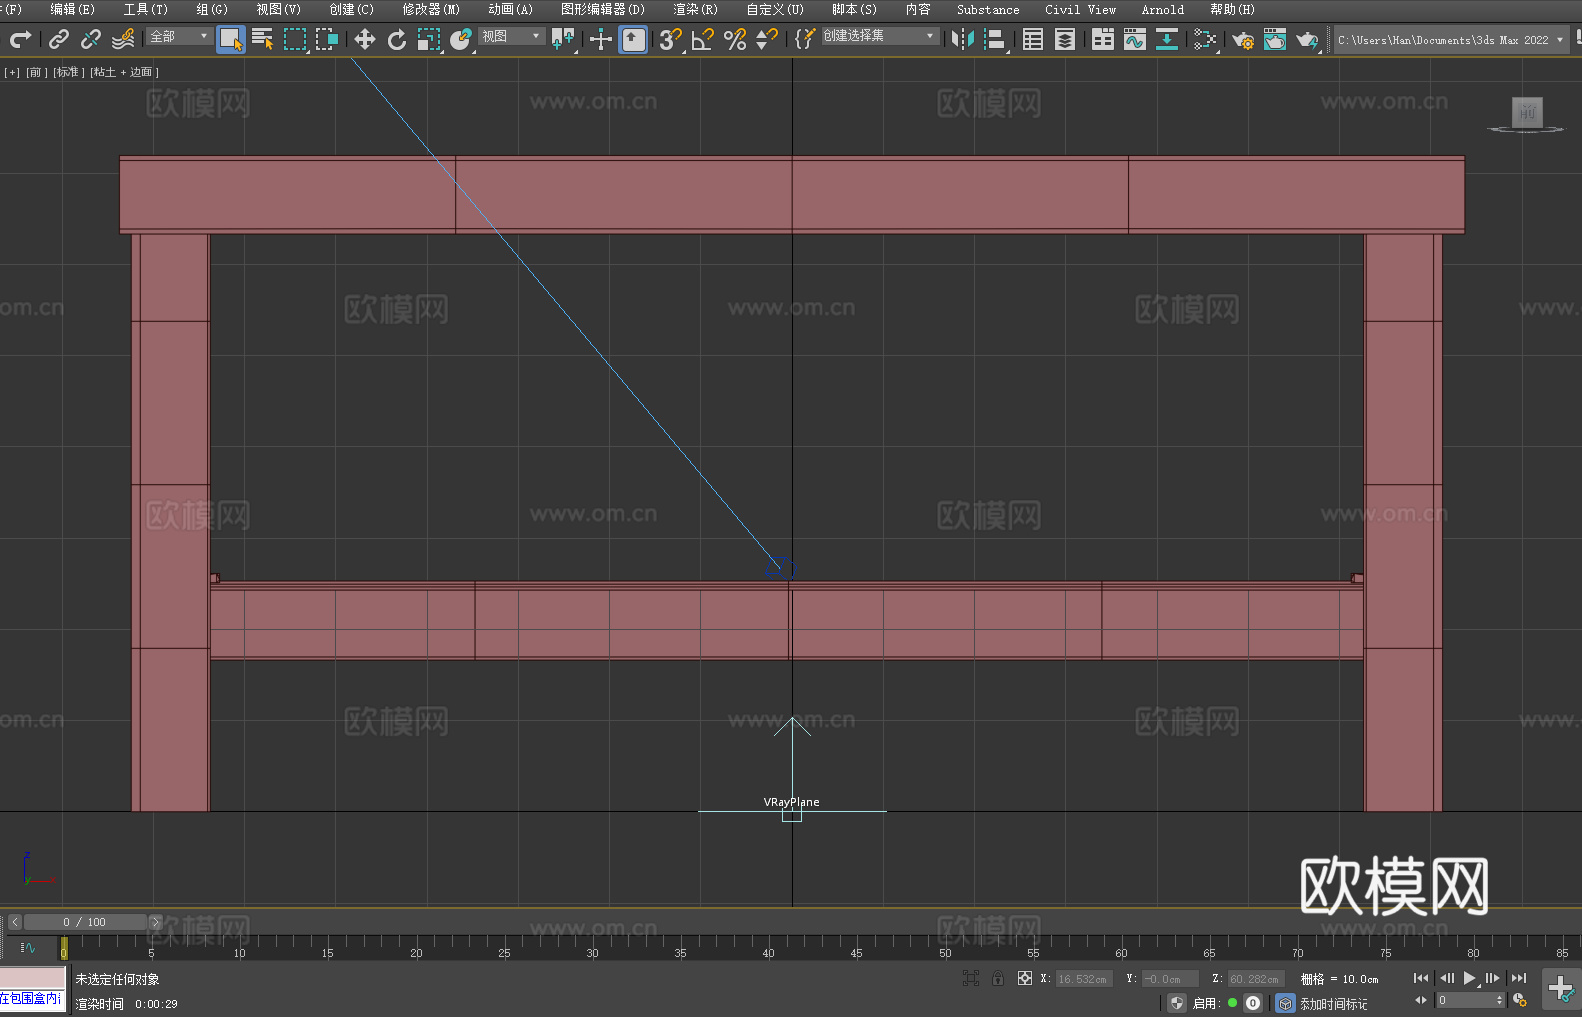Activate the Select Object tool
This screenshot has width=1582, height=1017.
pos(231,39)
